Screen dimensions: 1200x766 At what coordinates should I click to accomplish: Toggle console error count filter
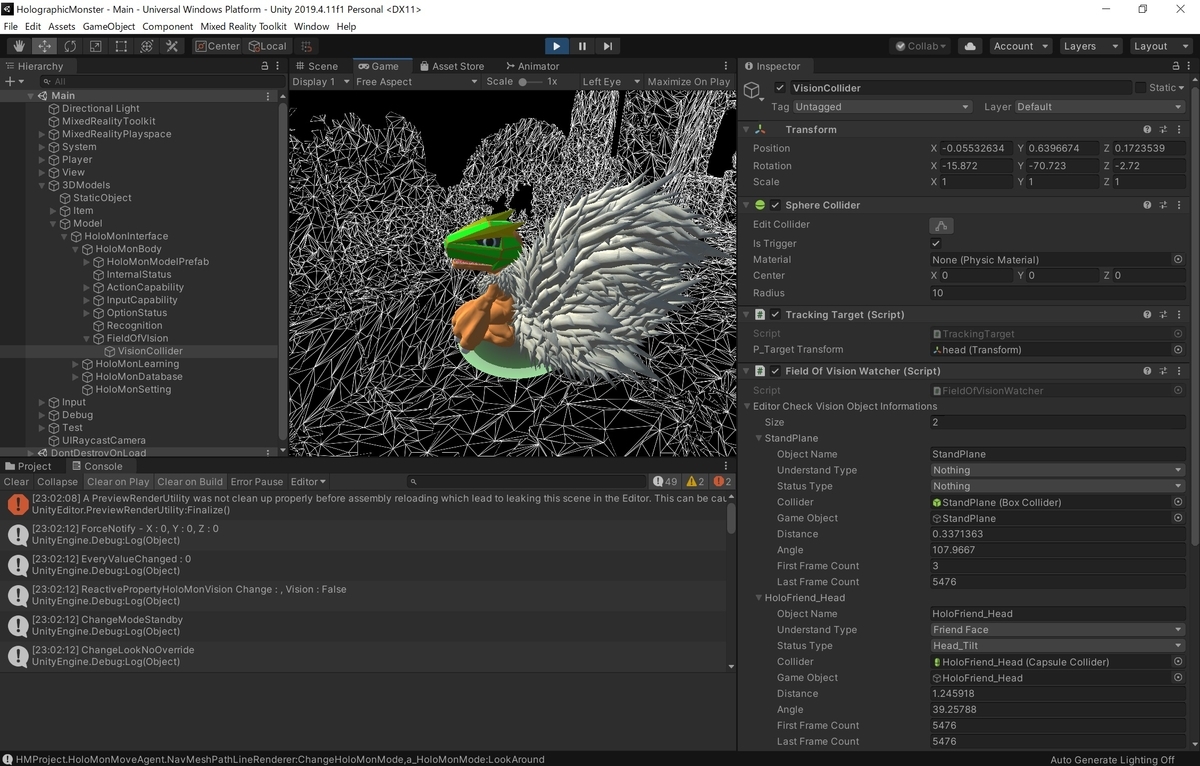coord(722,482)
